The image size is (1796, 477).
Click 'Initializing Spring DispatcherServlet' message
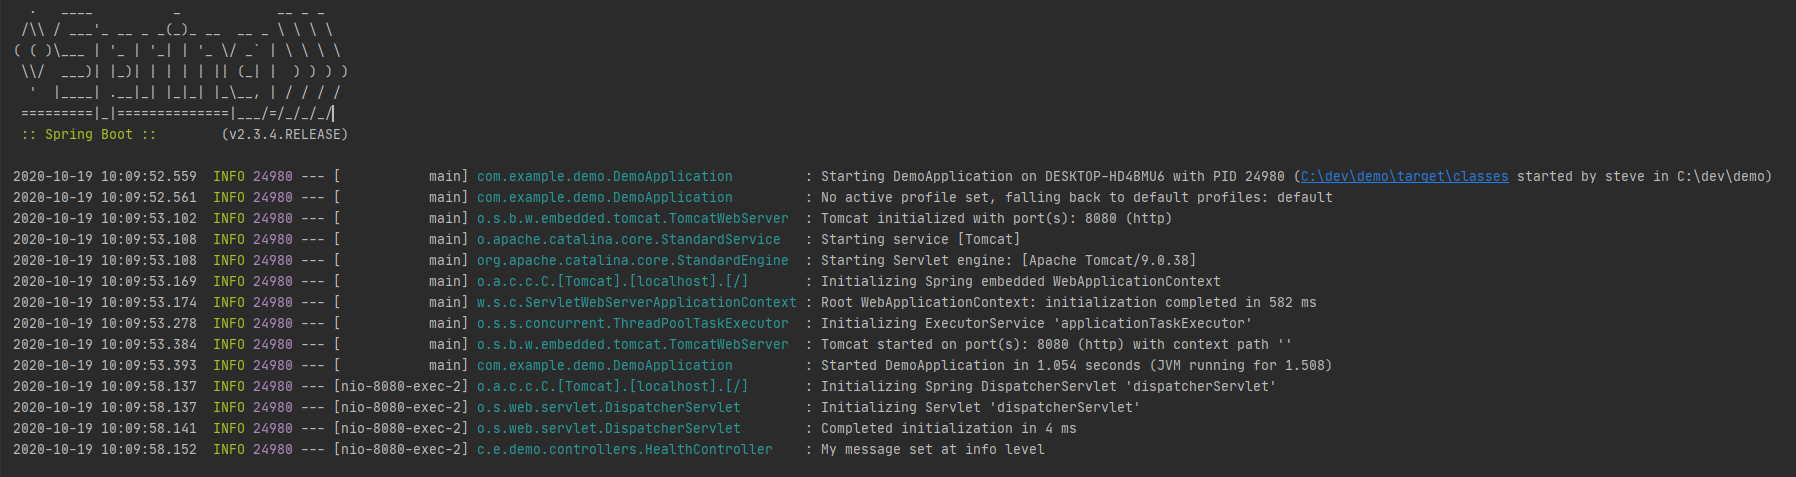click(1049, 387)
